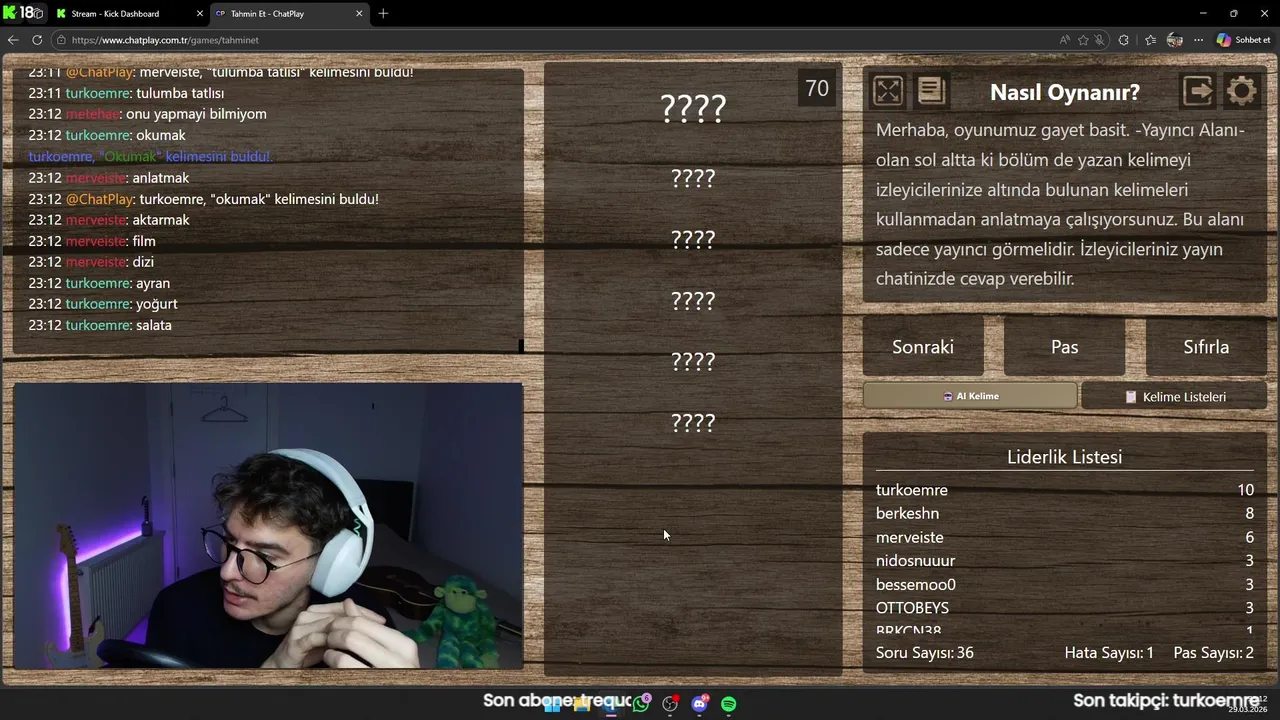Viewport: 1280px width, 720px height.
Task: Click Son takipçi: turkoemre overlay text
Action: (x=1166, y=700)
